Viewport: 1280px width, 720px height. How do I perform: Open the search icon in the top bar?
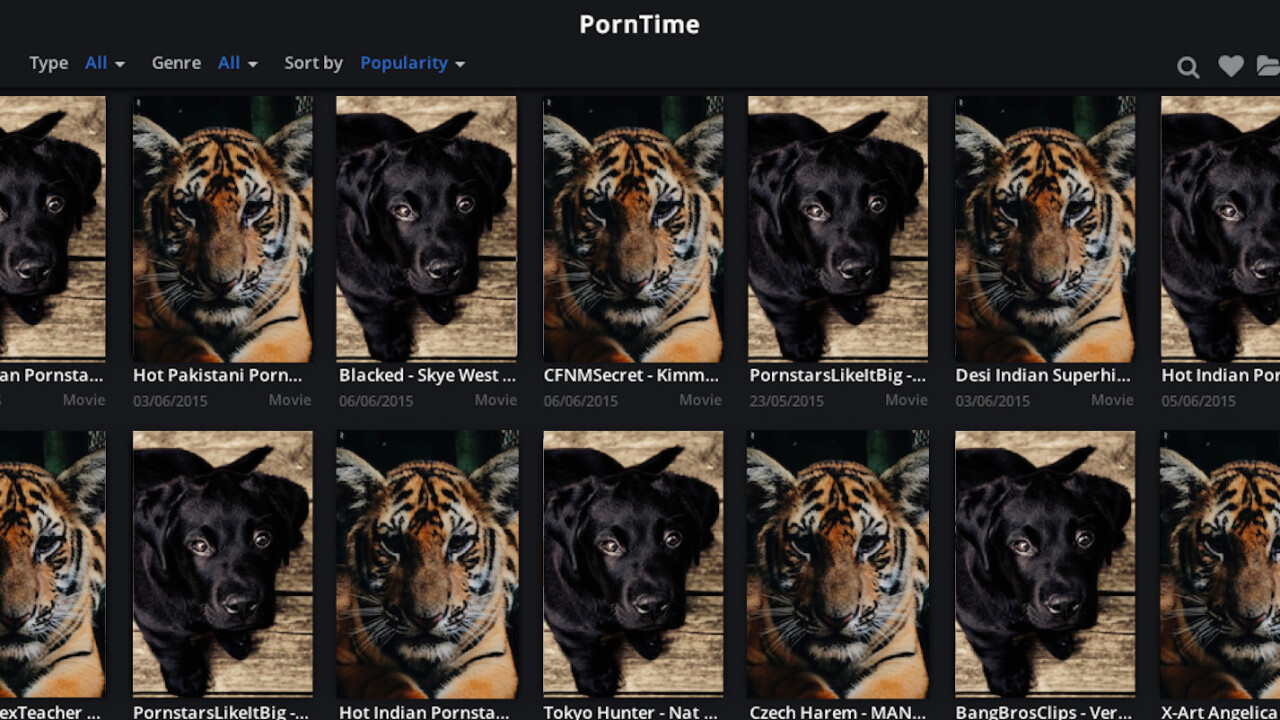click(1188, 67)
